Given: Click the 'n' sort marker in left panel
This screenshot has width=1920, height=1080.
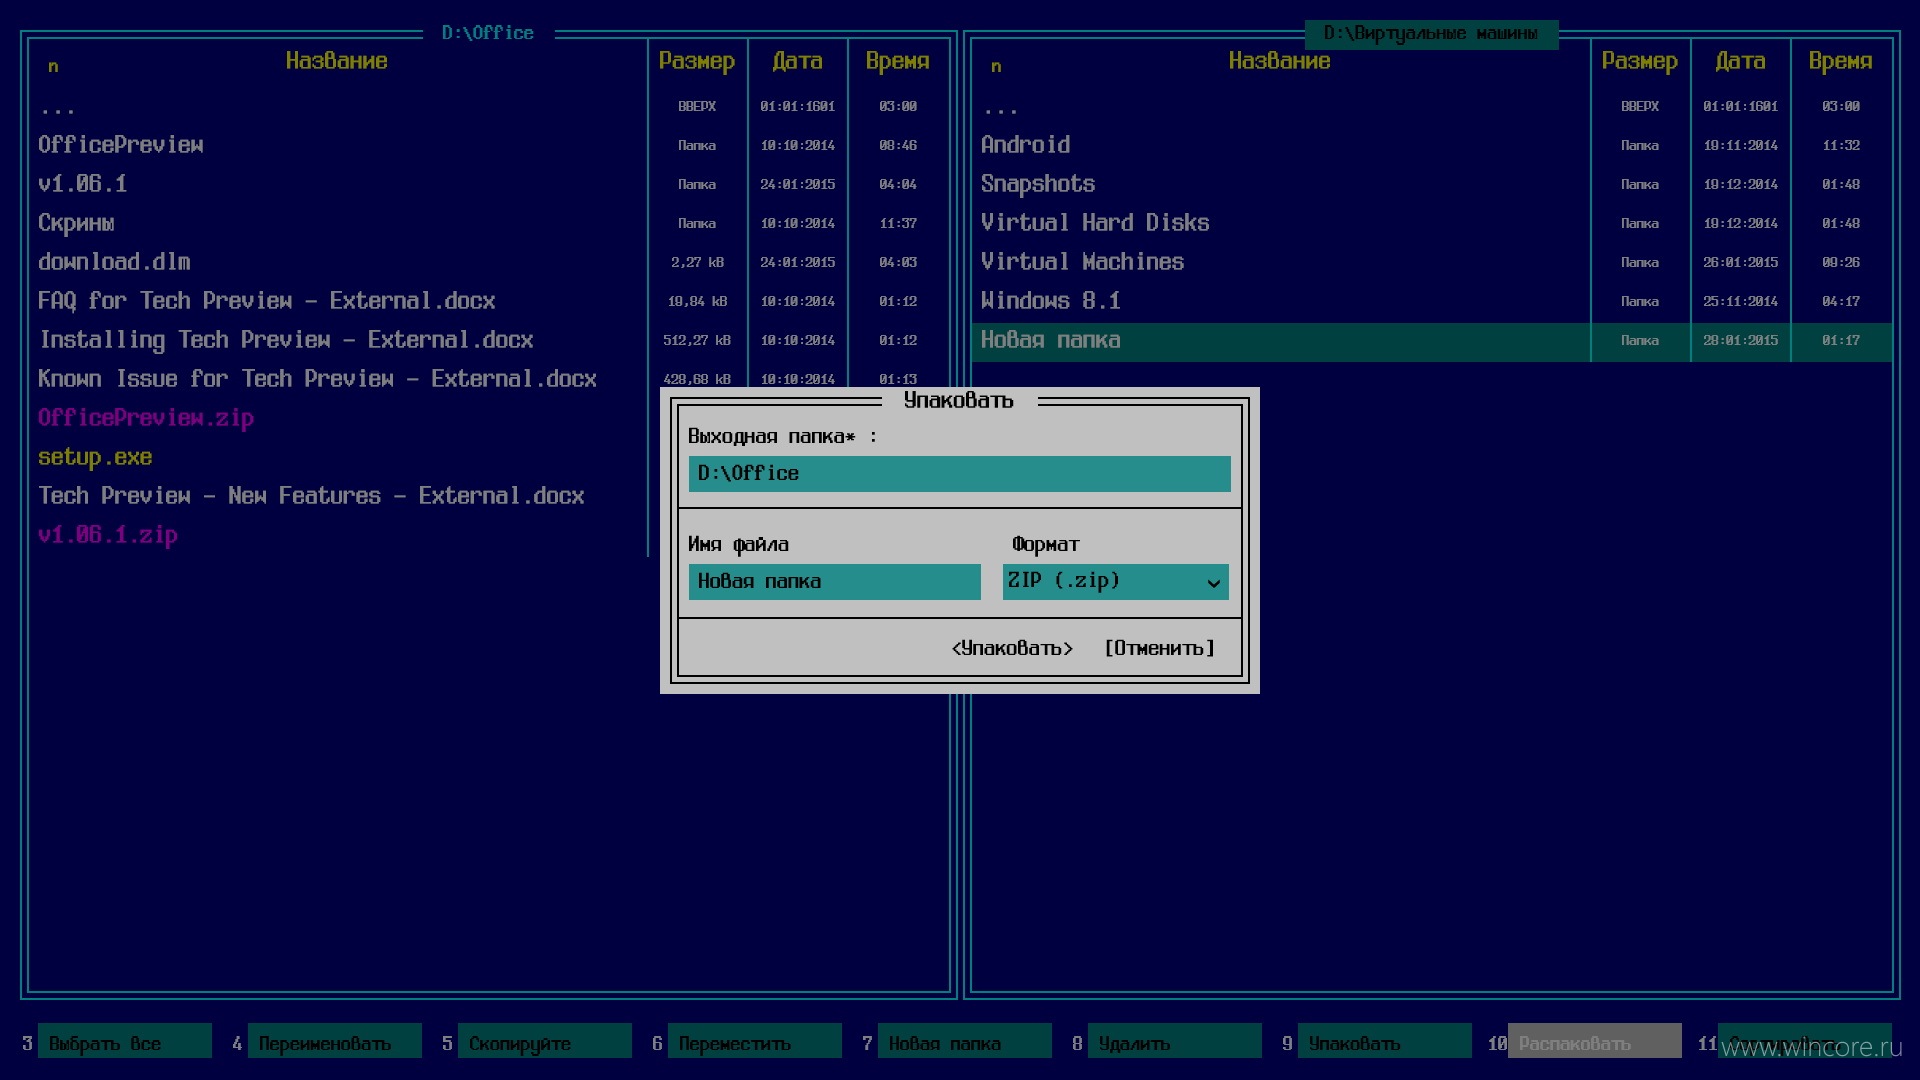Looking at the screenshot, I should [53, 67].
